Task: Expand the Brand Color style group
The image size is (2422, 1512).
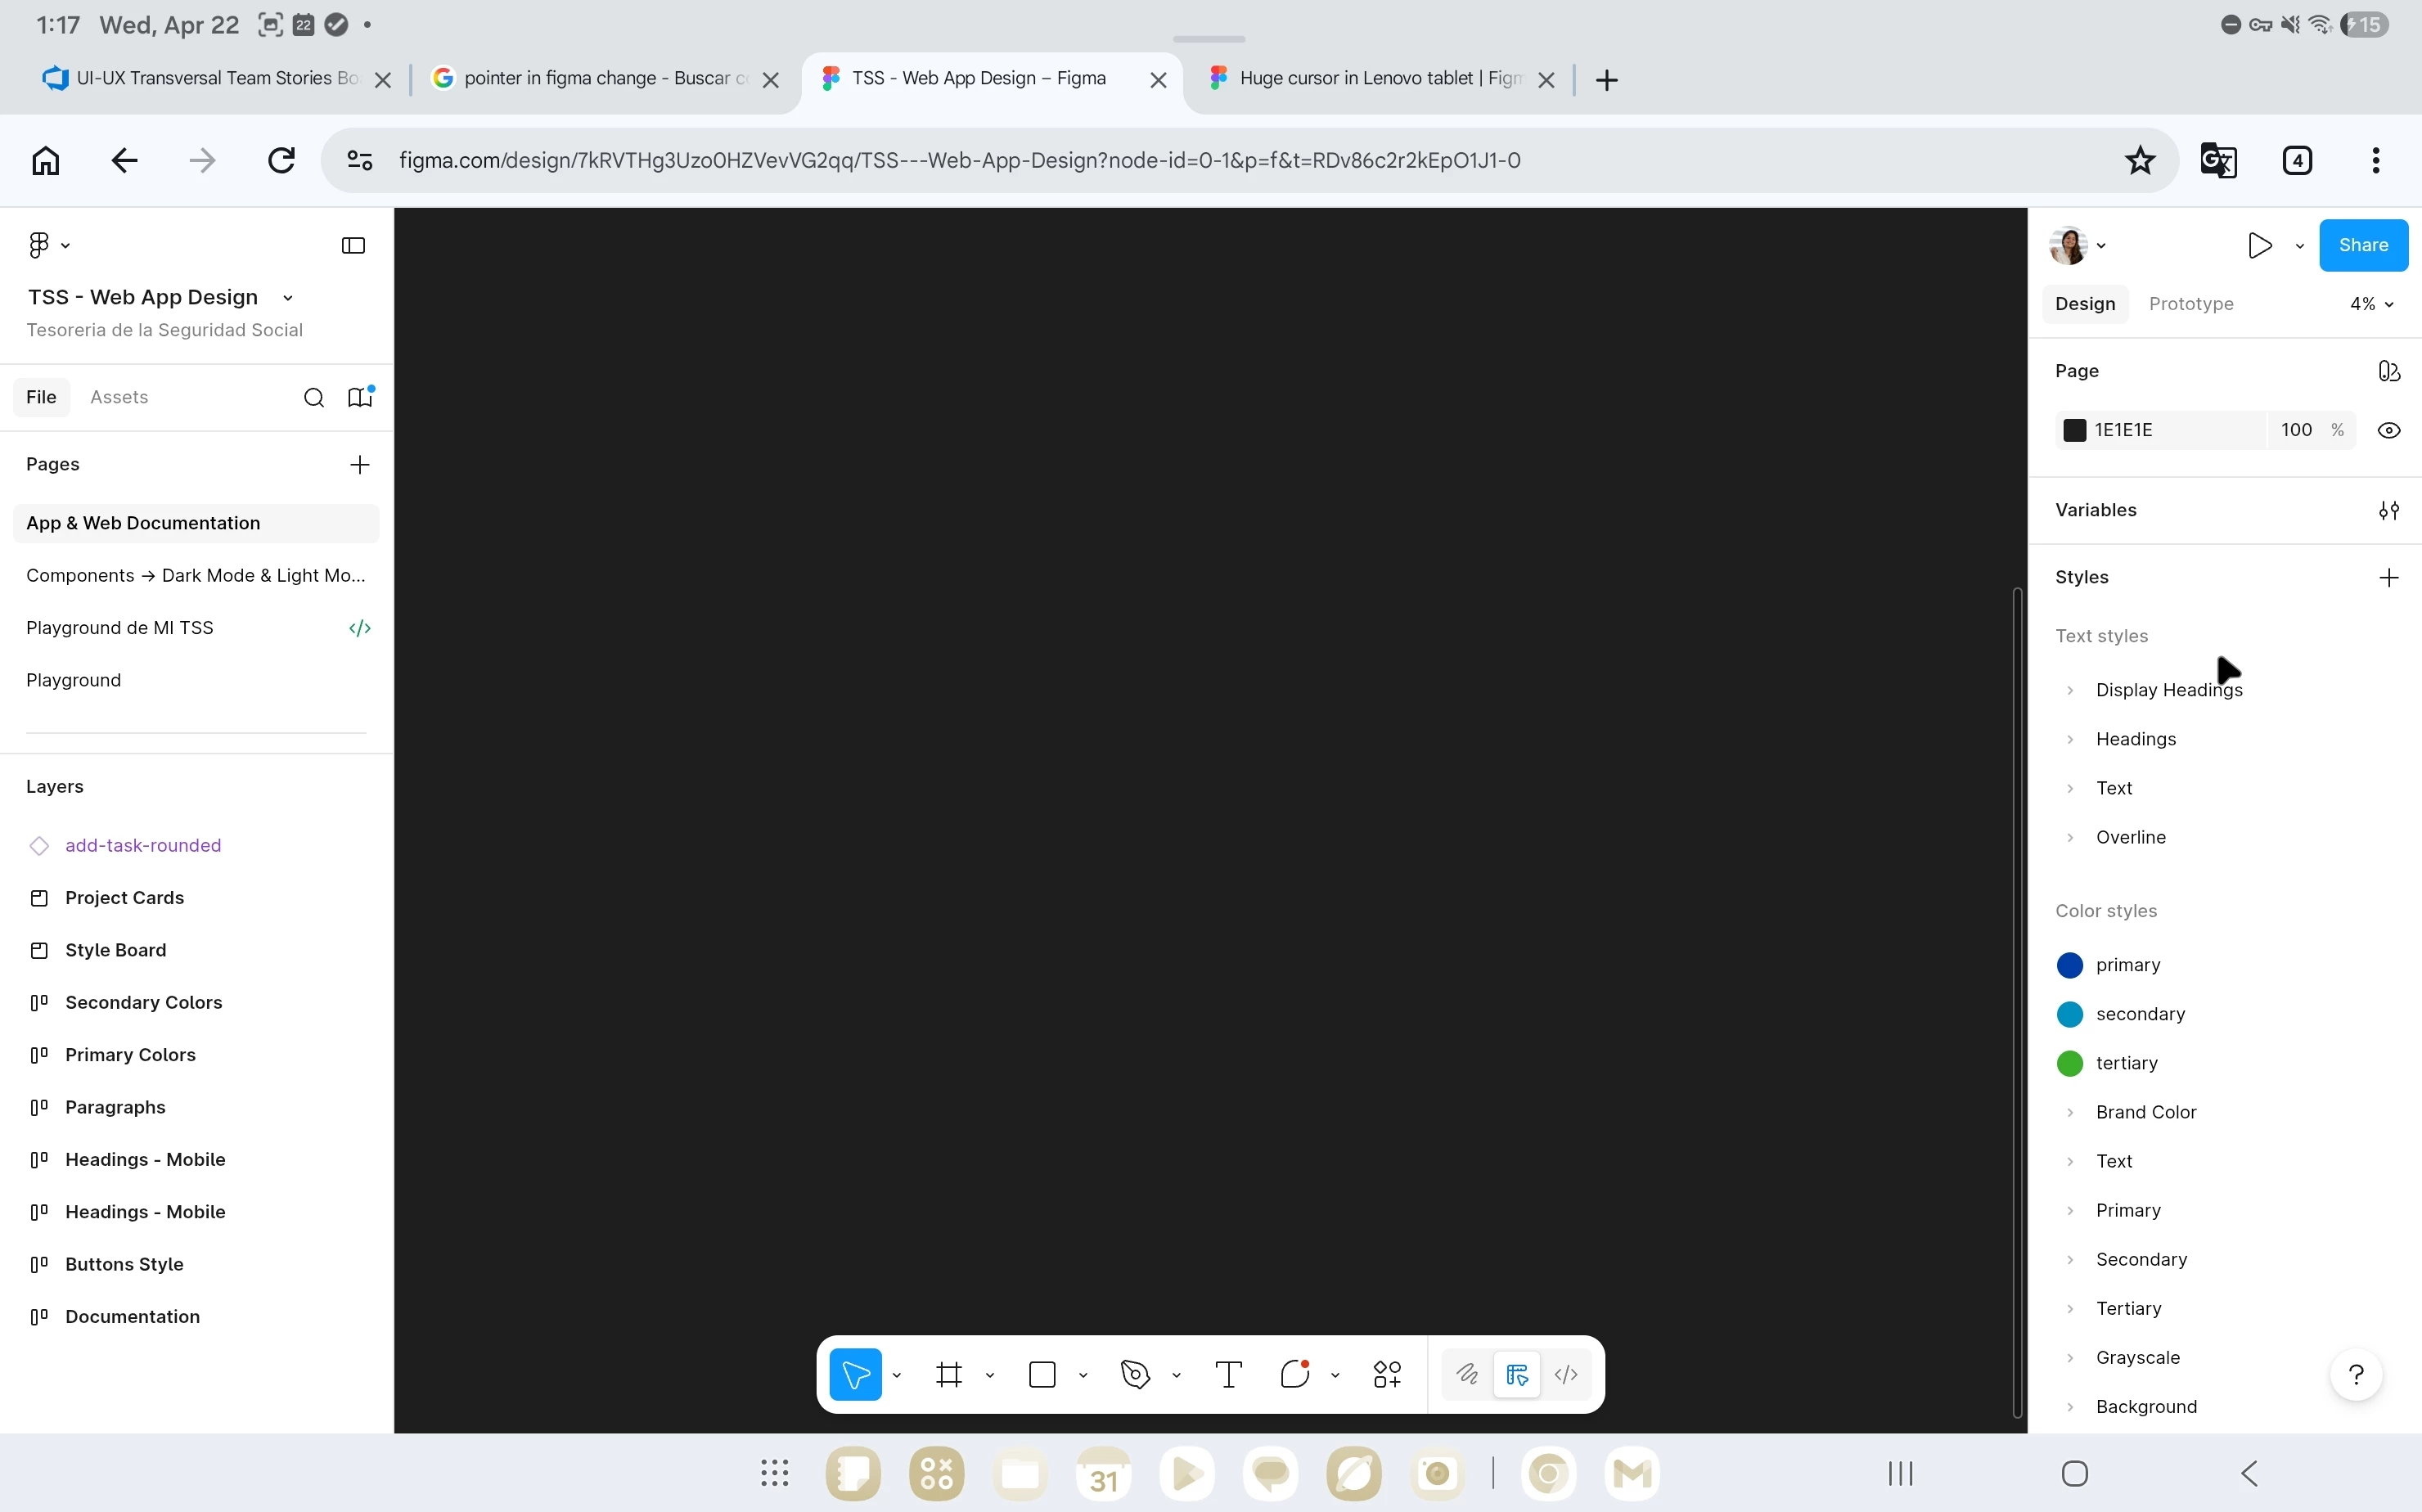Action: [x=2070, y=1112]
